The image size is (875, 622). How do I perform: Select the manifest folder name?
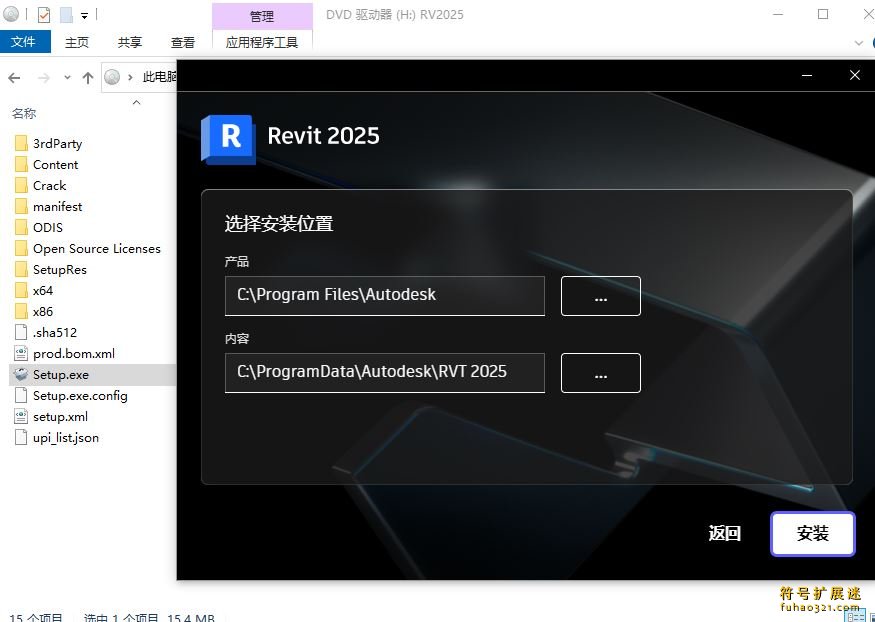tap(57, 207)
